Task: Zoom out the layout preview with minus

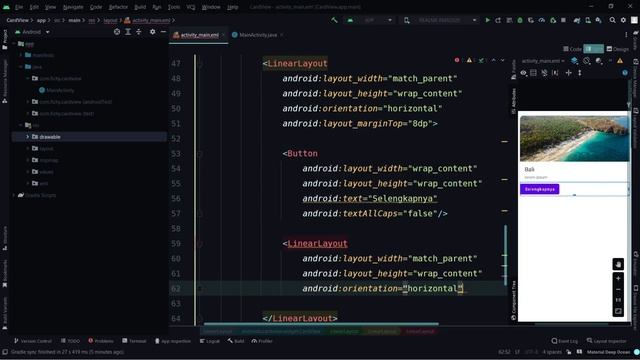Action: coord(618,289)
